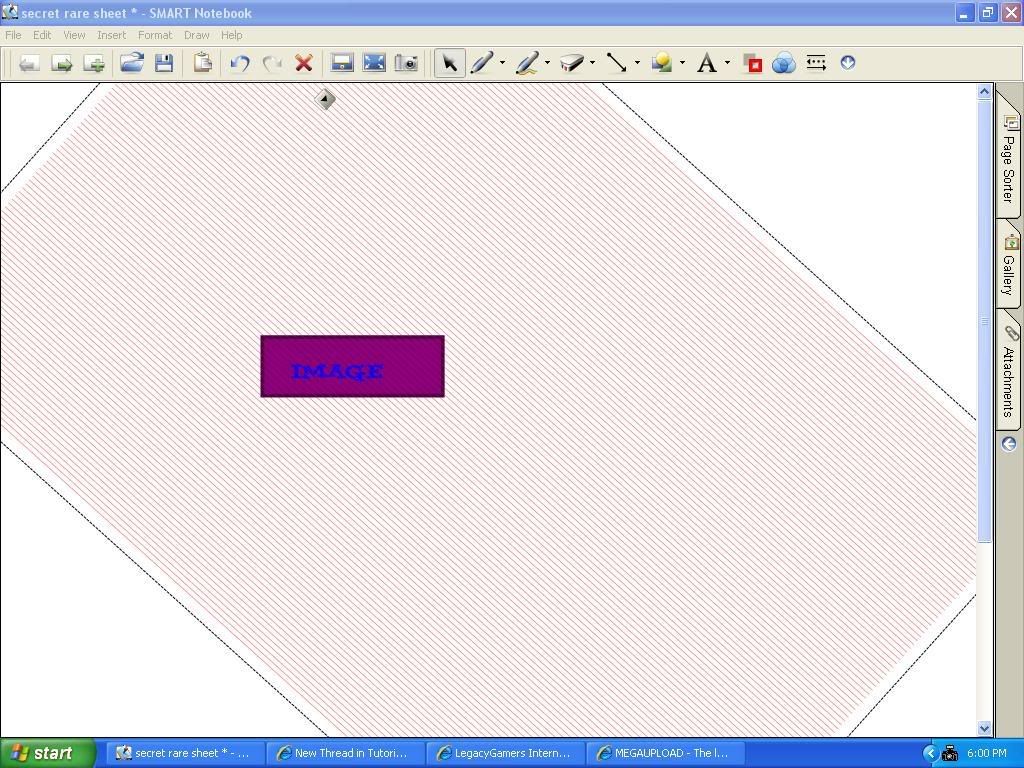The height and width of the screenshot is (768, 1024).
Task: Save the secret rare sheet notebook
Action: point(165,63)
